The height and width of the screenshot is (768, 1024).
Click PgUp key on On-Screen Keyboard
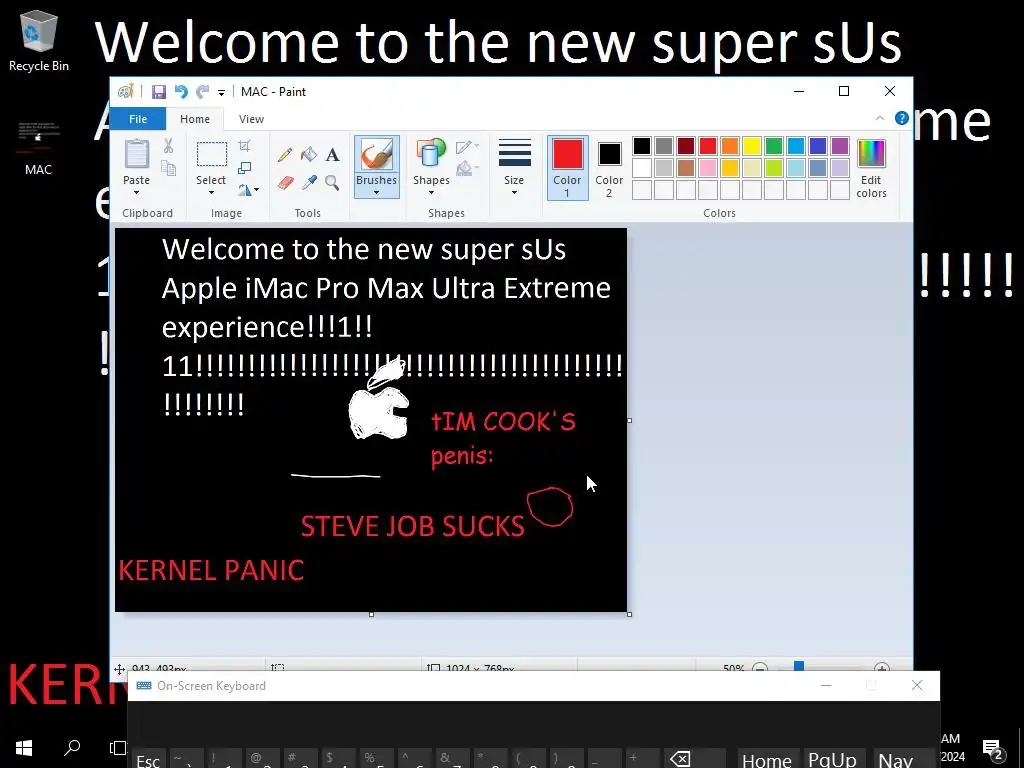(833, 759)
